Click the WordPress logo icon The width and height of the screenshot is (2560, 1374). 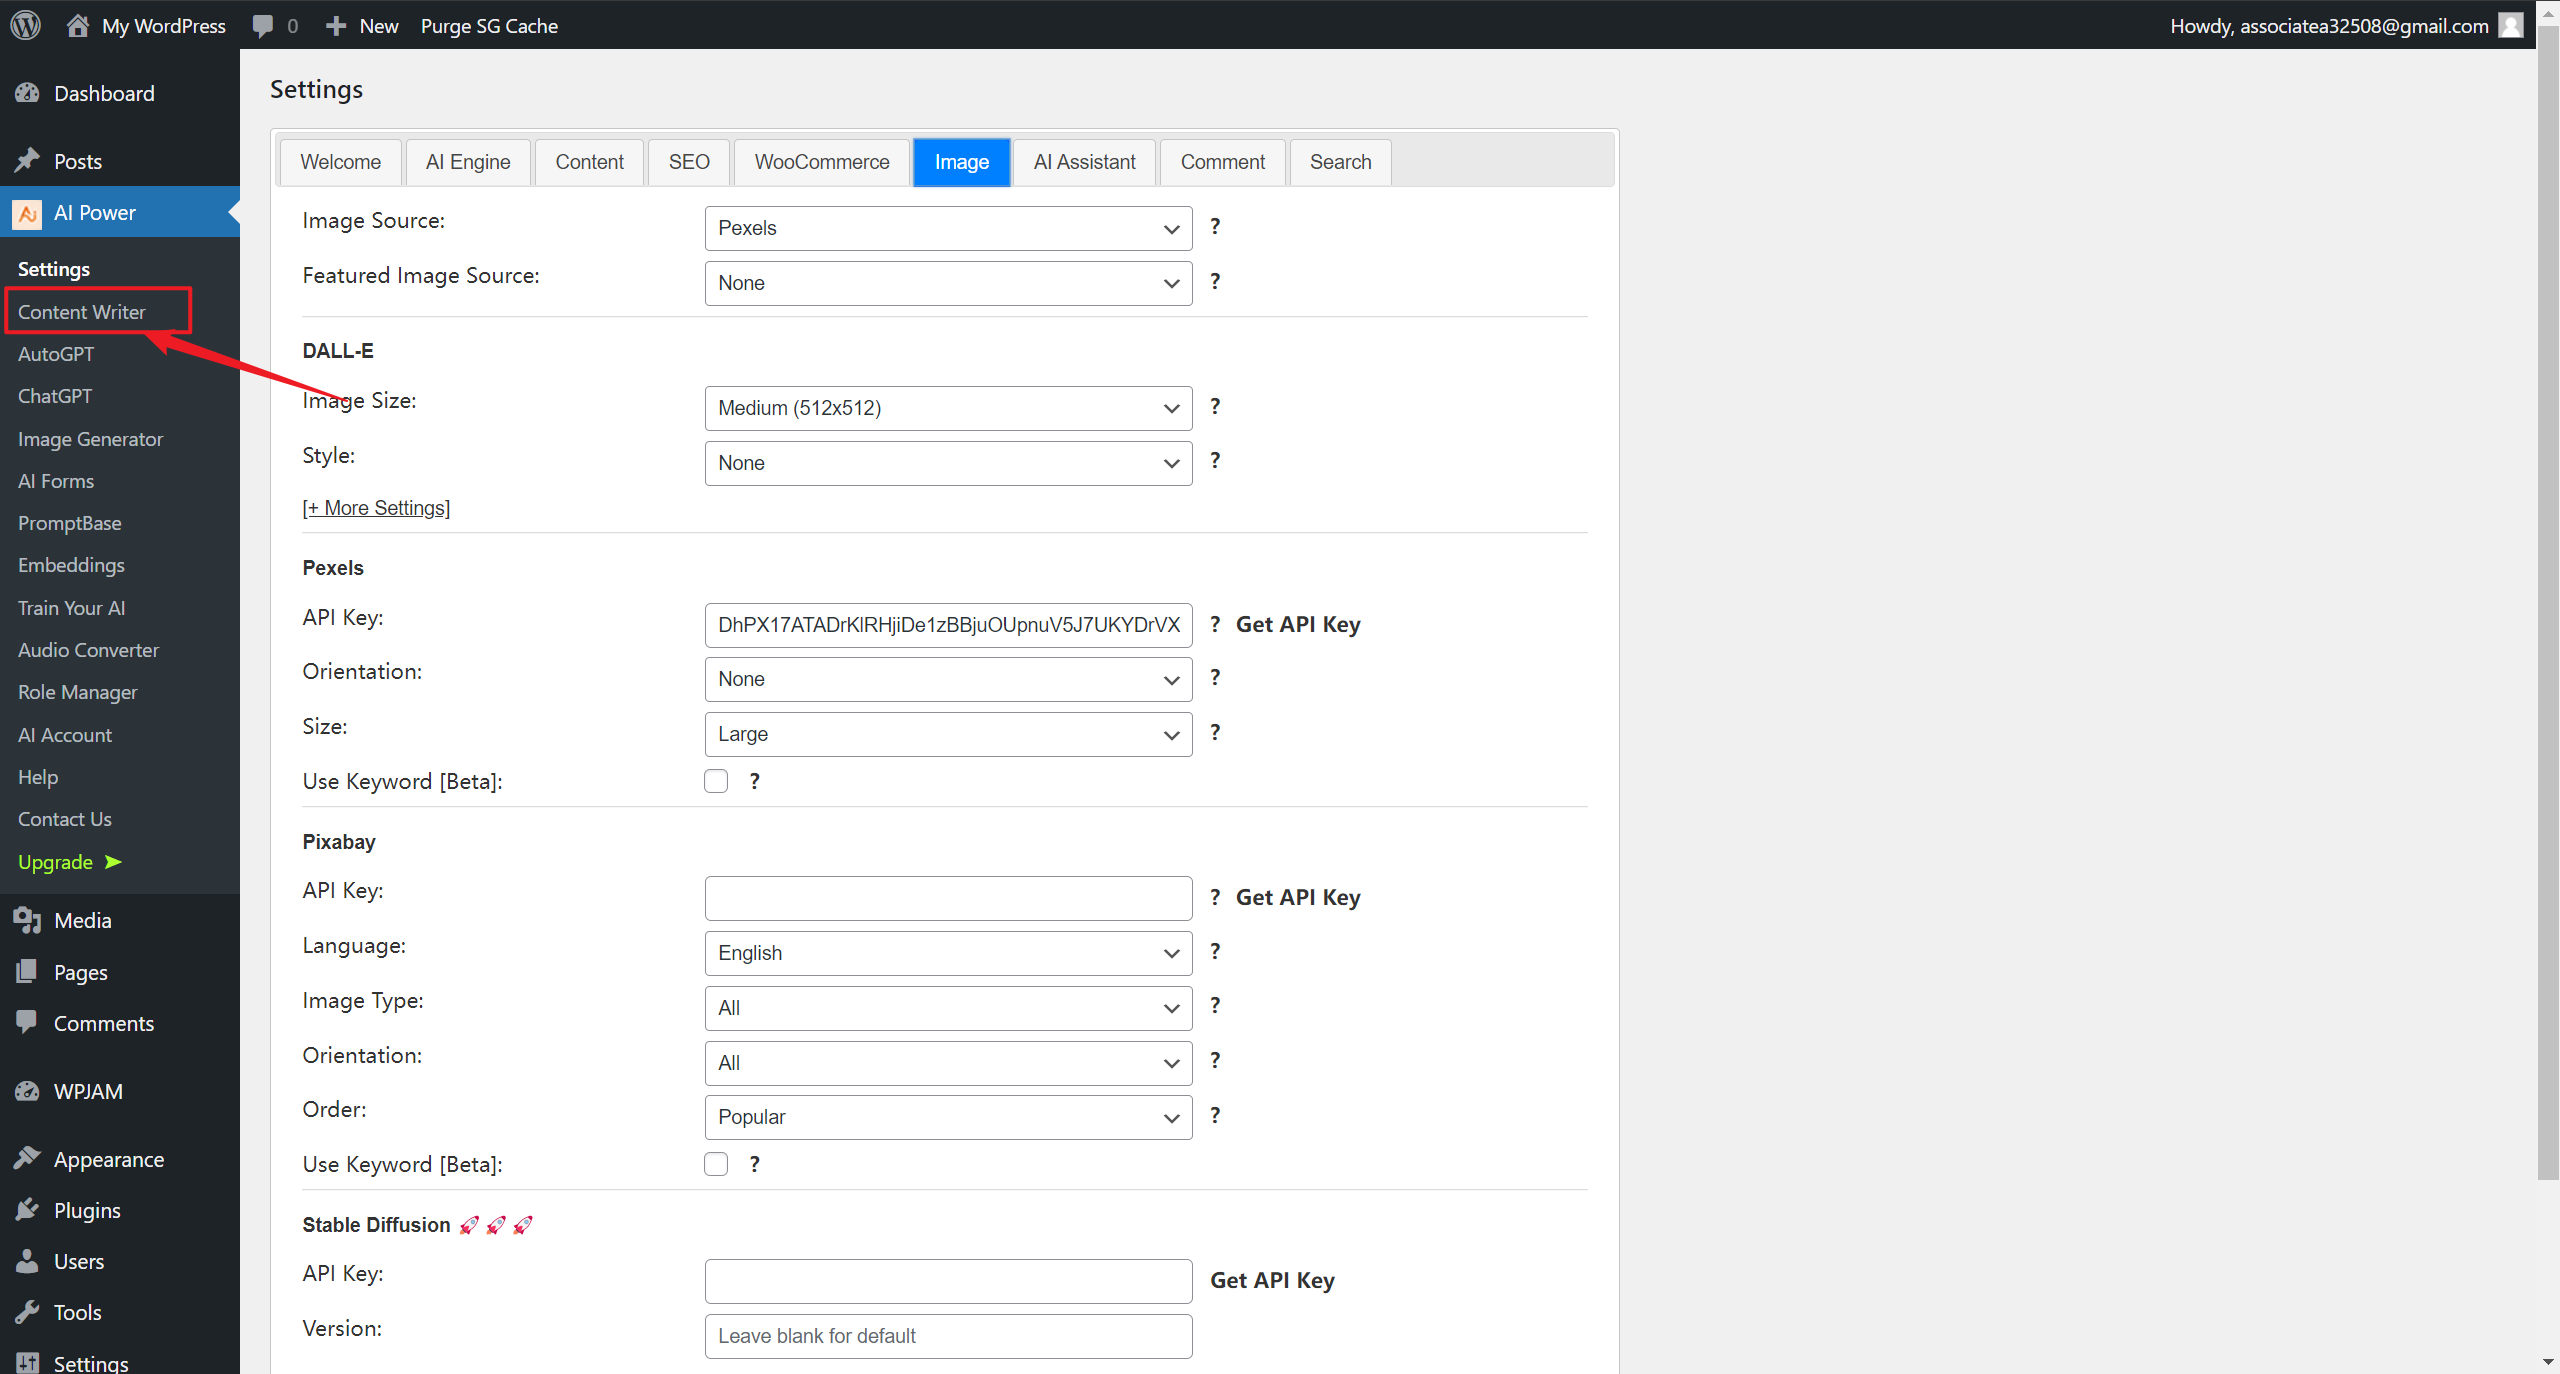(x=26, y=25)
